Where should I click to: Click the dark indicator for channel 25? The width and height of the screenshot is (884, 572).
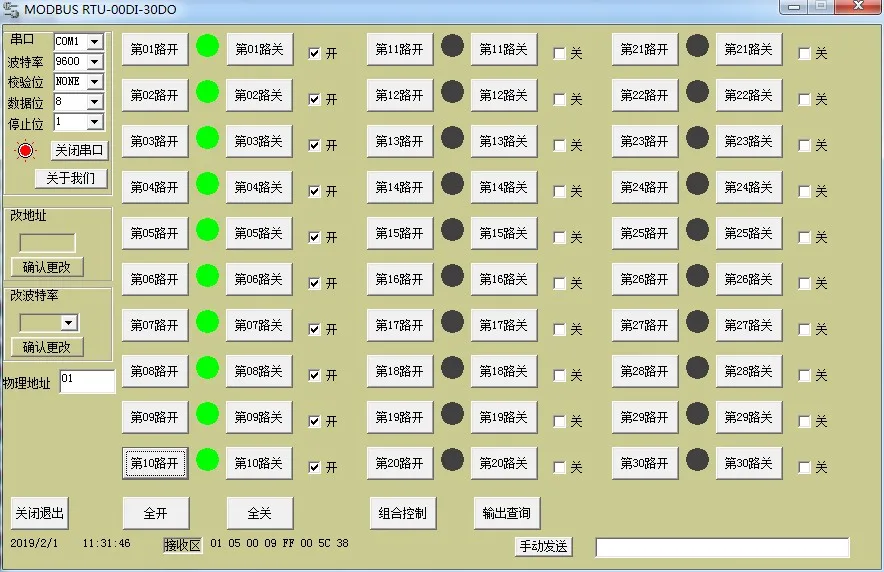pos(697,229)
